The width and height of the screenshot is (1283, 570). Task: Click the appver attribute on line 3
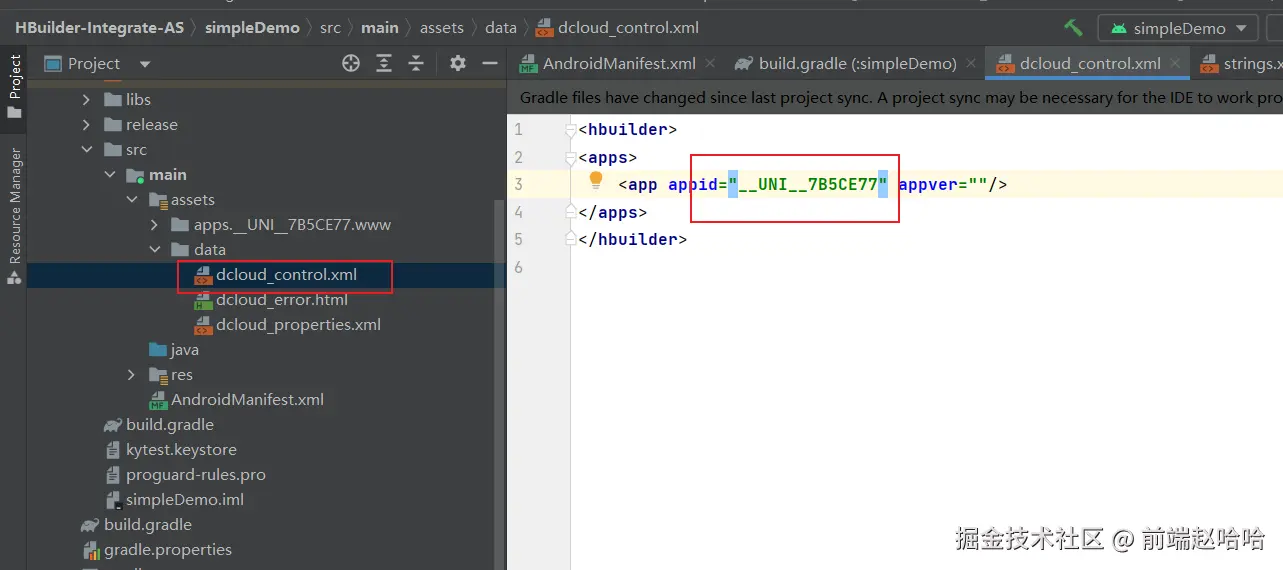coord(929,184)
